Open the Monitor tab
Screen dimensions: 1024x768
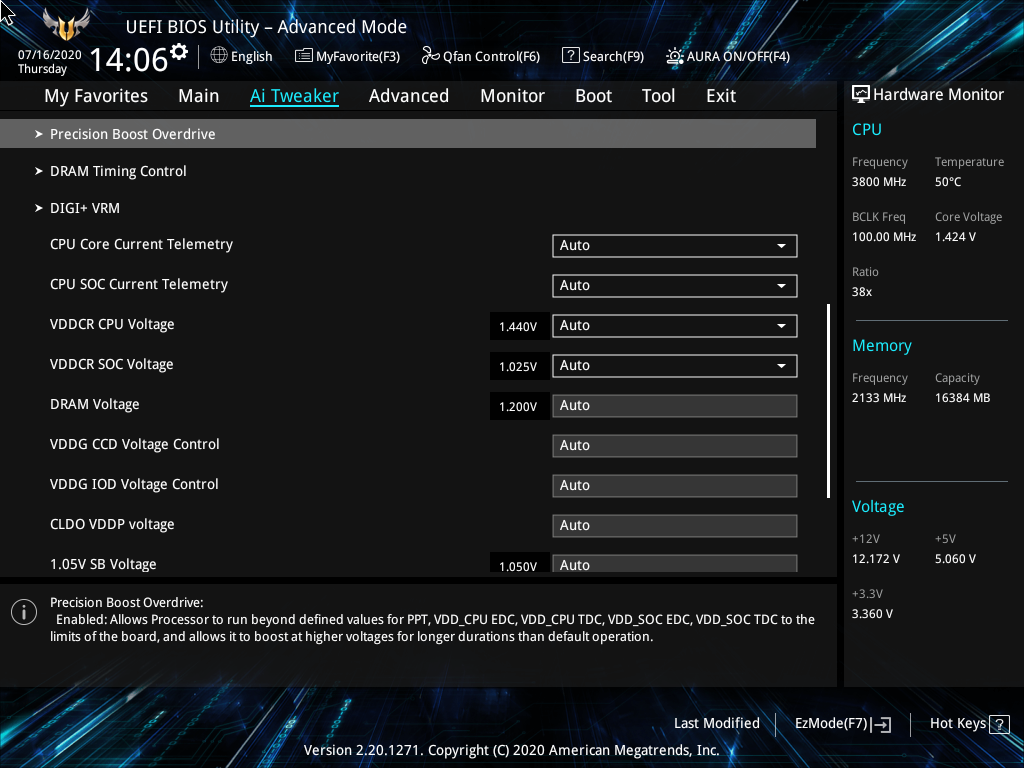pyautogui.click(x=512, y=96)
